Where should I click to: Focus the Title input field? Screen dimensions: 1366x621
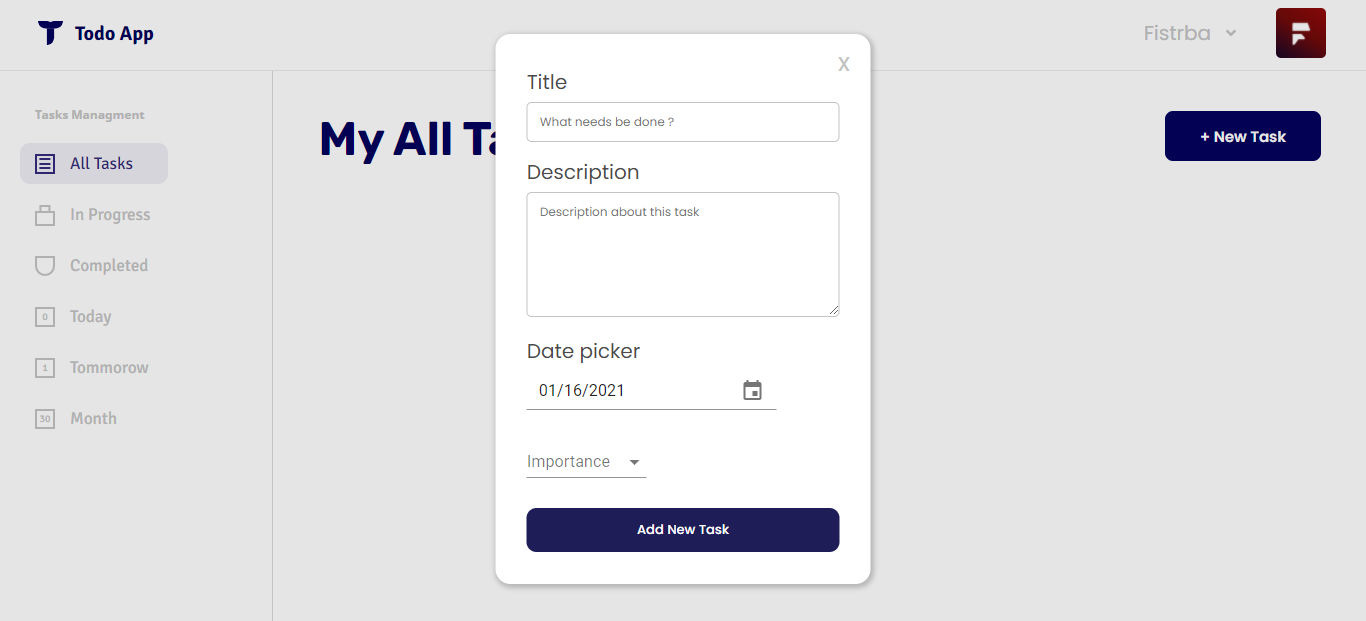tap(682, 122)
